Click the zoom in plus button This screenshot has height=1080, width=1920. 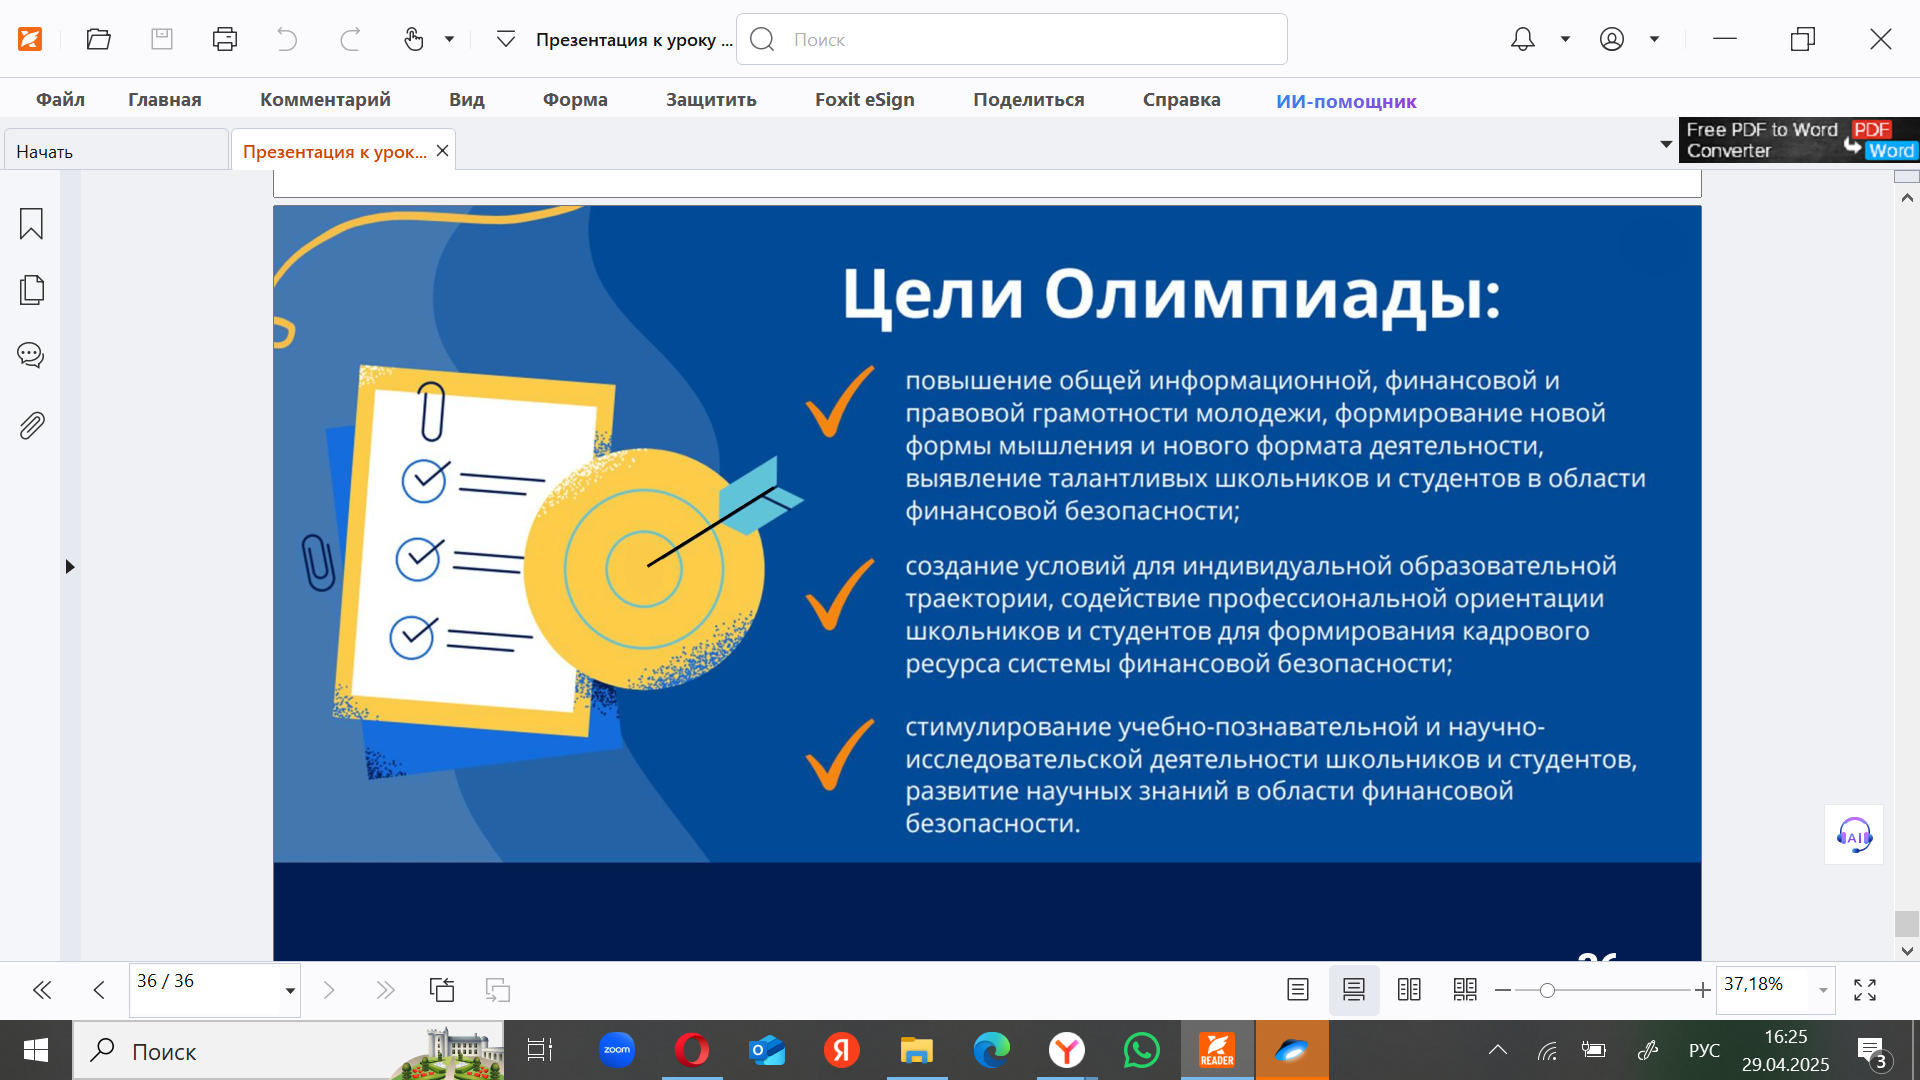click(1702, 990)
